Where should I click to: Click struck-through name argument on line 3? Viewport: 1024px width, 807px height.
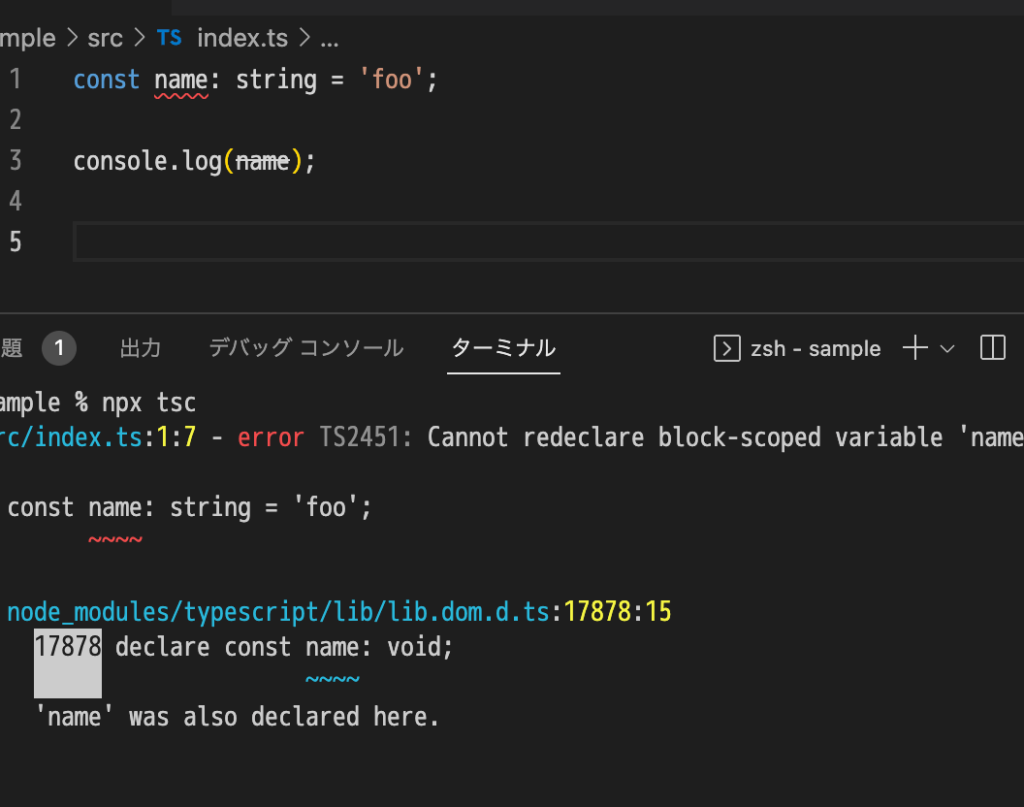[263, 161]
